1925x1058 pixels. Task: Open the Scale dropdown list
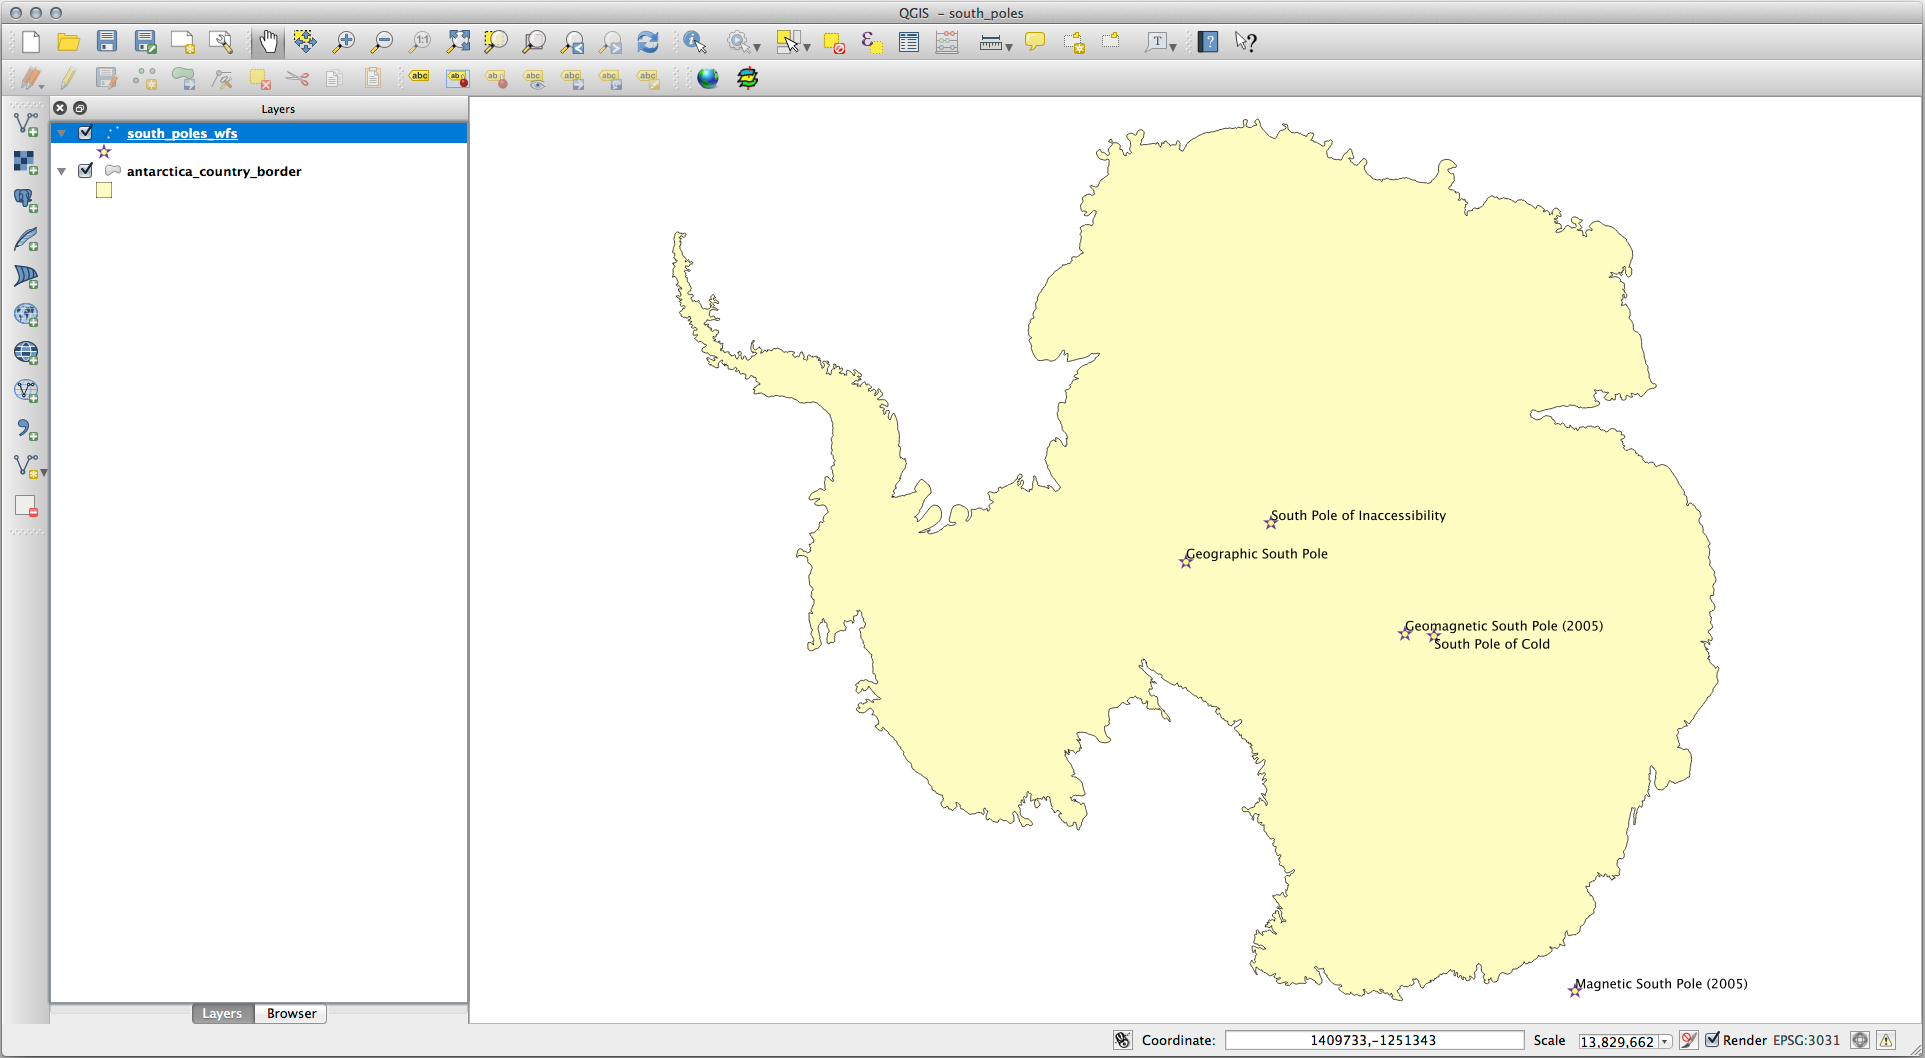tap(1665, 1041)
